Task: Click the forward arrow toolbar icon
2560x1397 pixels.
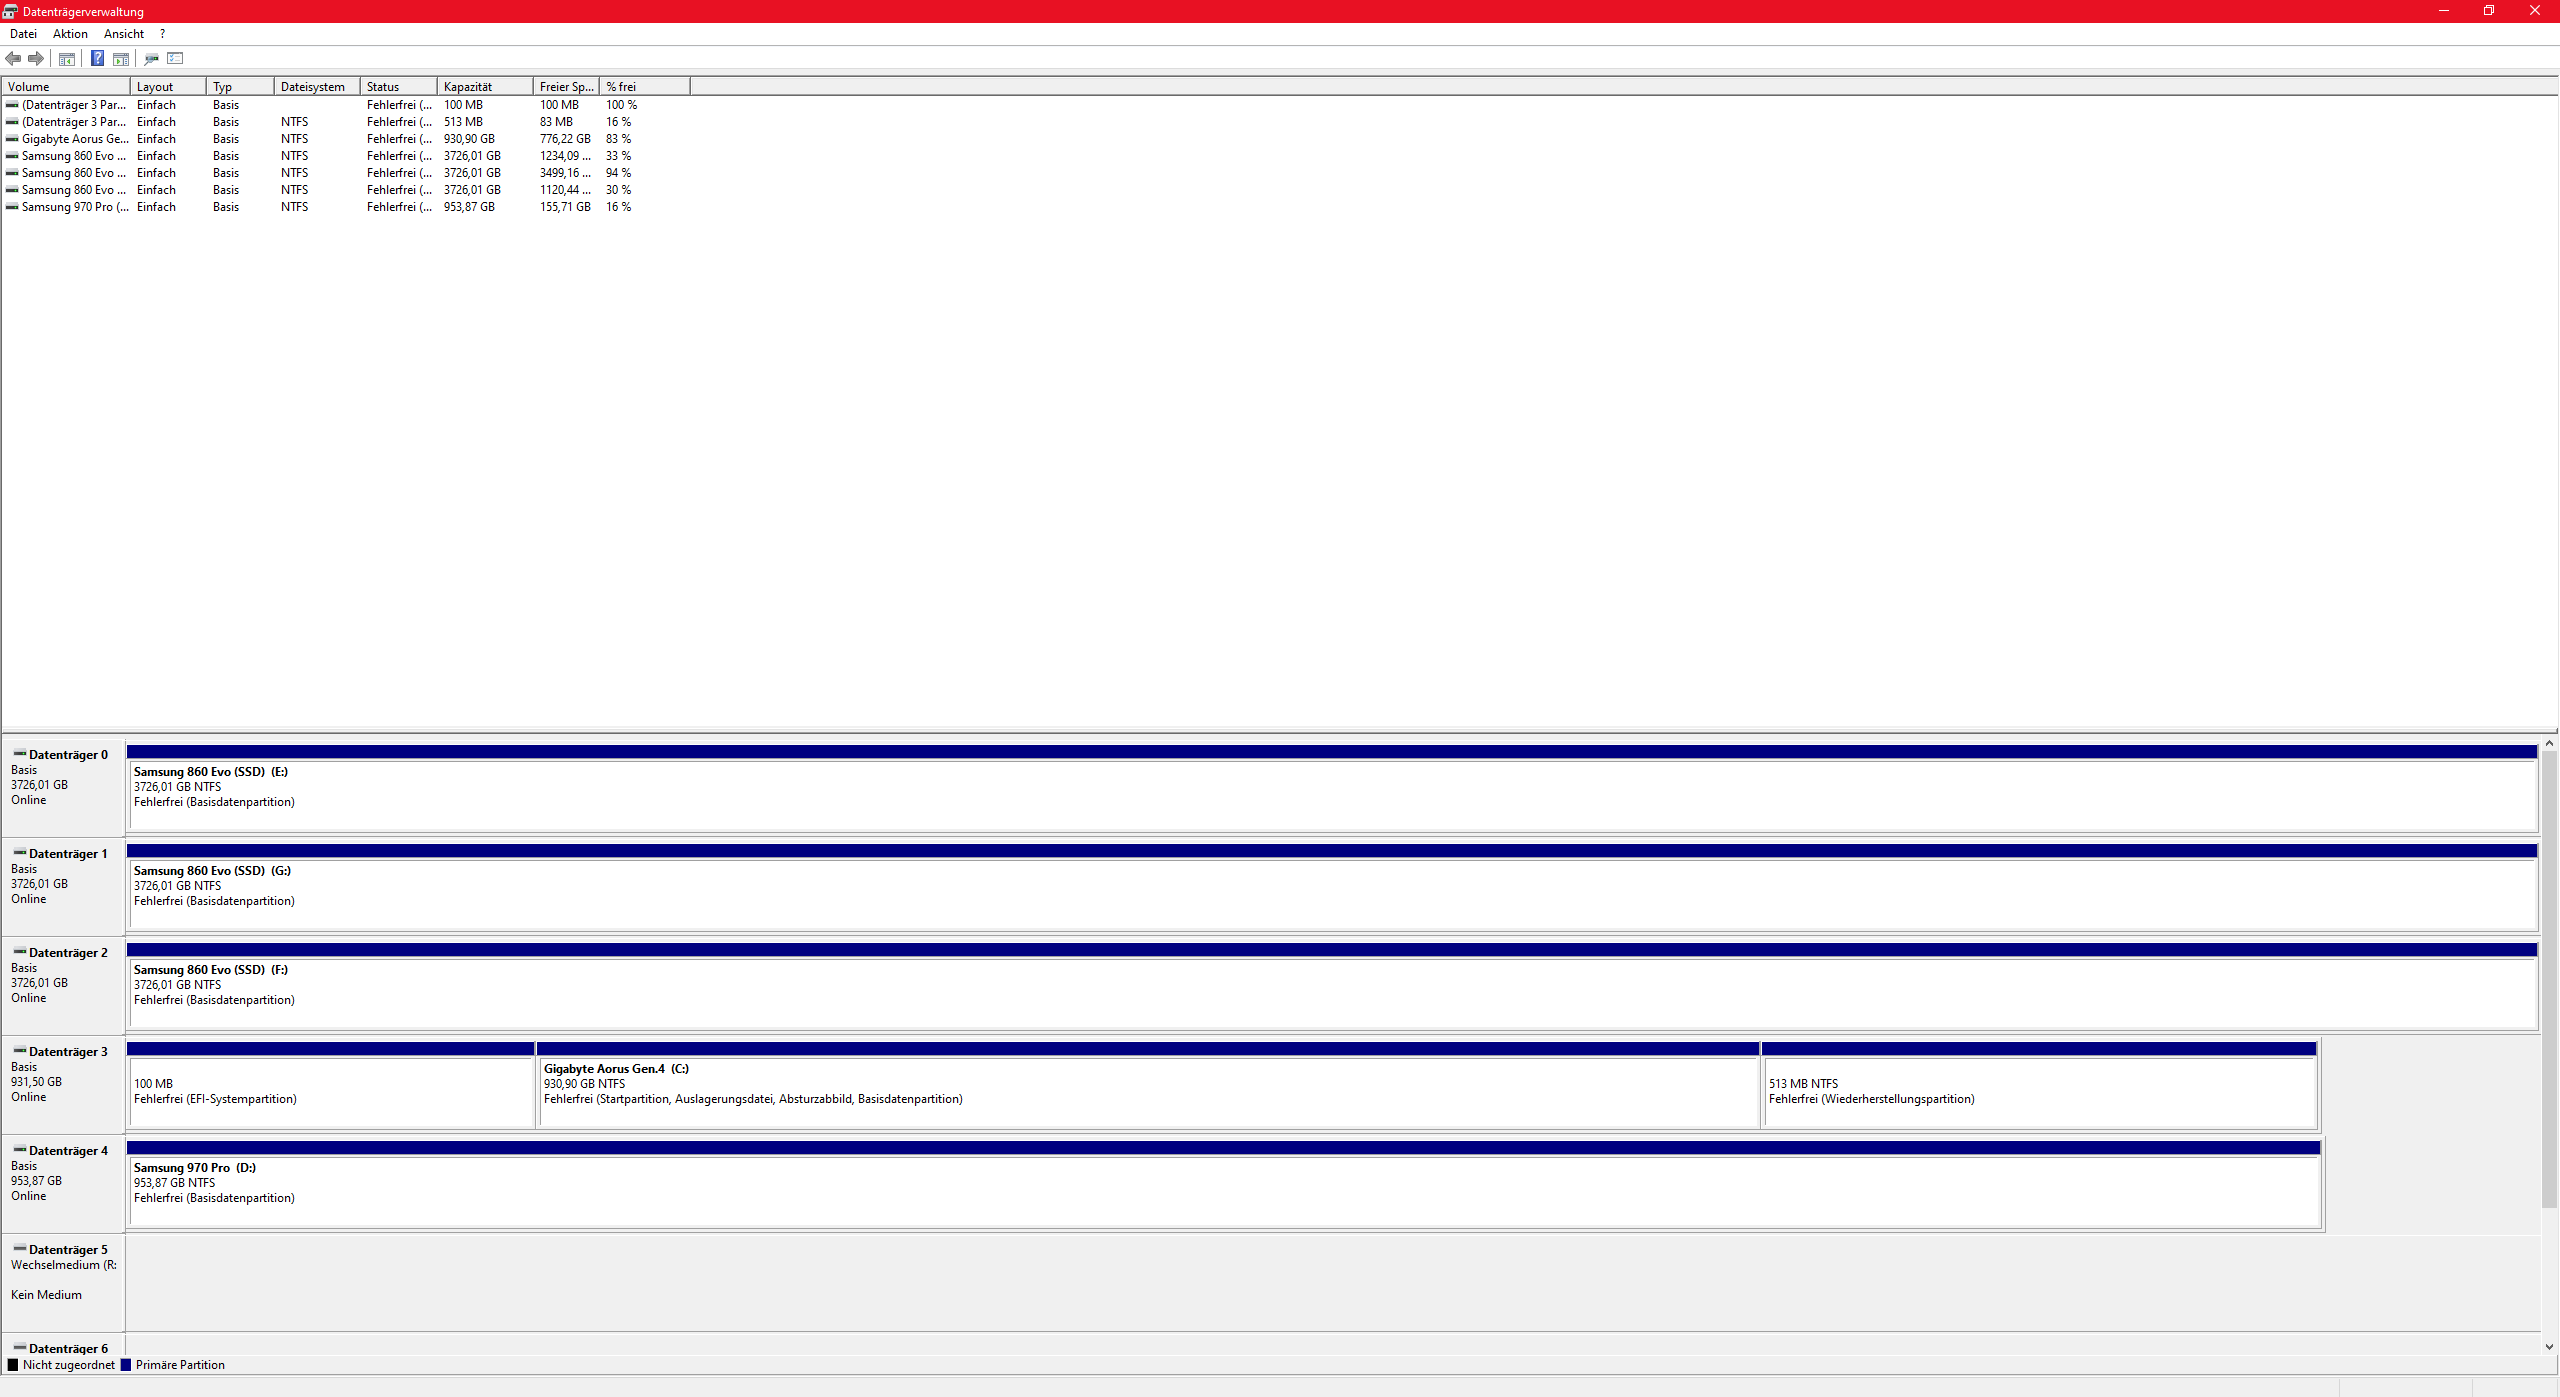Action: (x=36, y=58)
